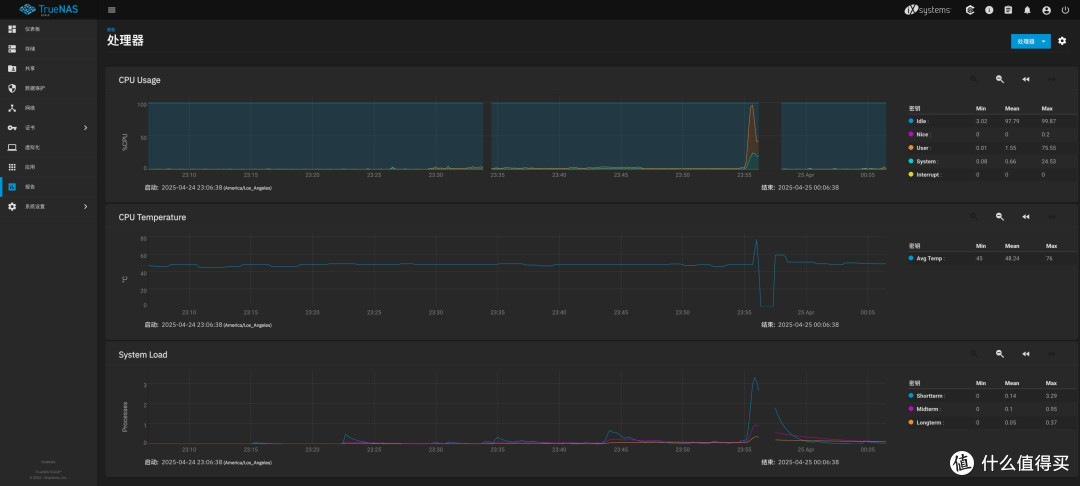Step back in CPU Usage chart
1080x486 pixels.
(1026, 79)
